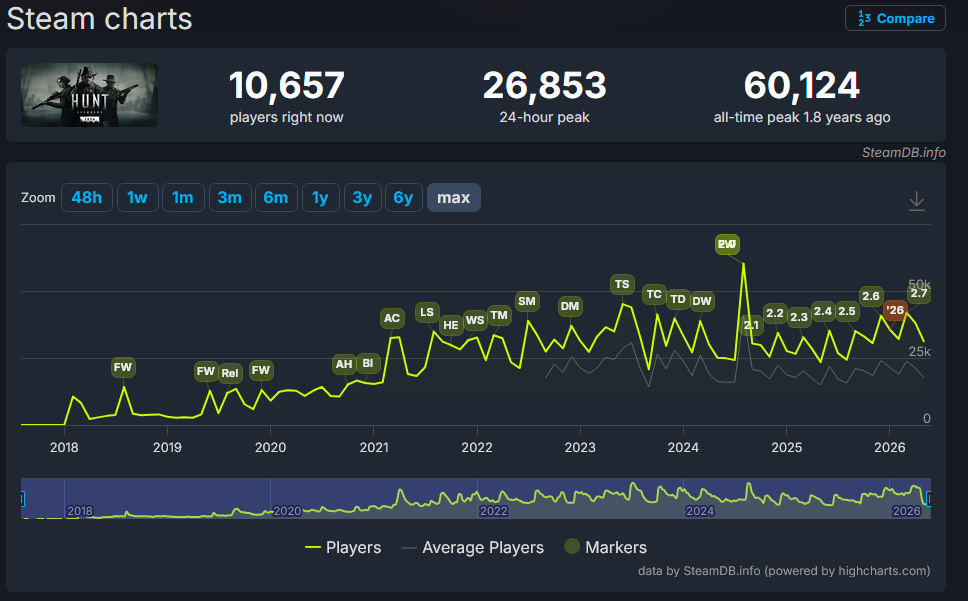The image size is (968, 601).
Task: Click the Rel release marker
Action: [230, 373]
